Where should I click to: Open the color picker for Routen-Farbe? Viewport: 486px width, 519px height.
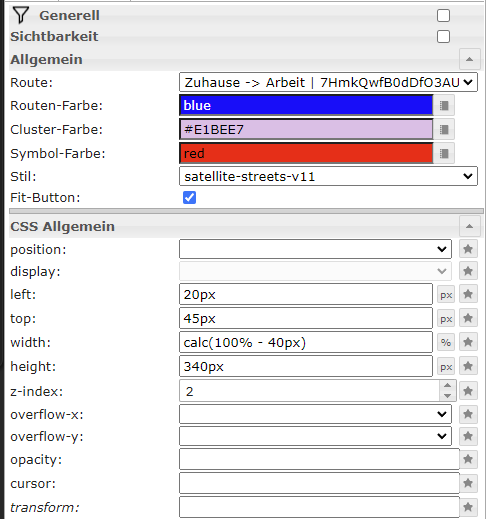coord(444,106)
